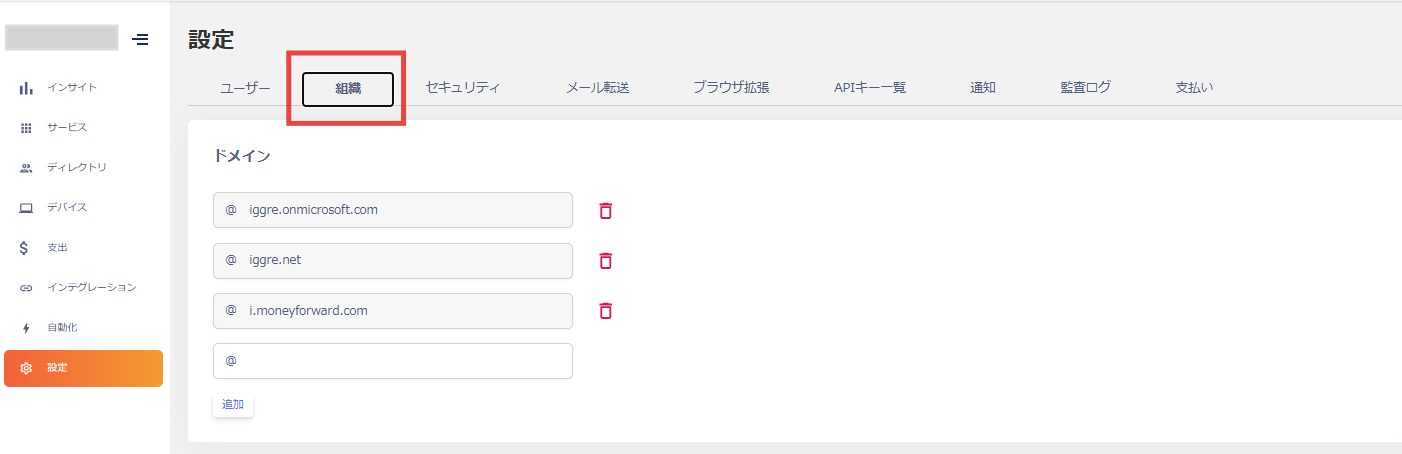
Task: Select the メール転送 tab
Action: pyautogui.click(x=597, y=88)
